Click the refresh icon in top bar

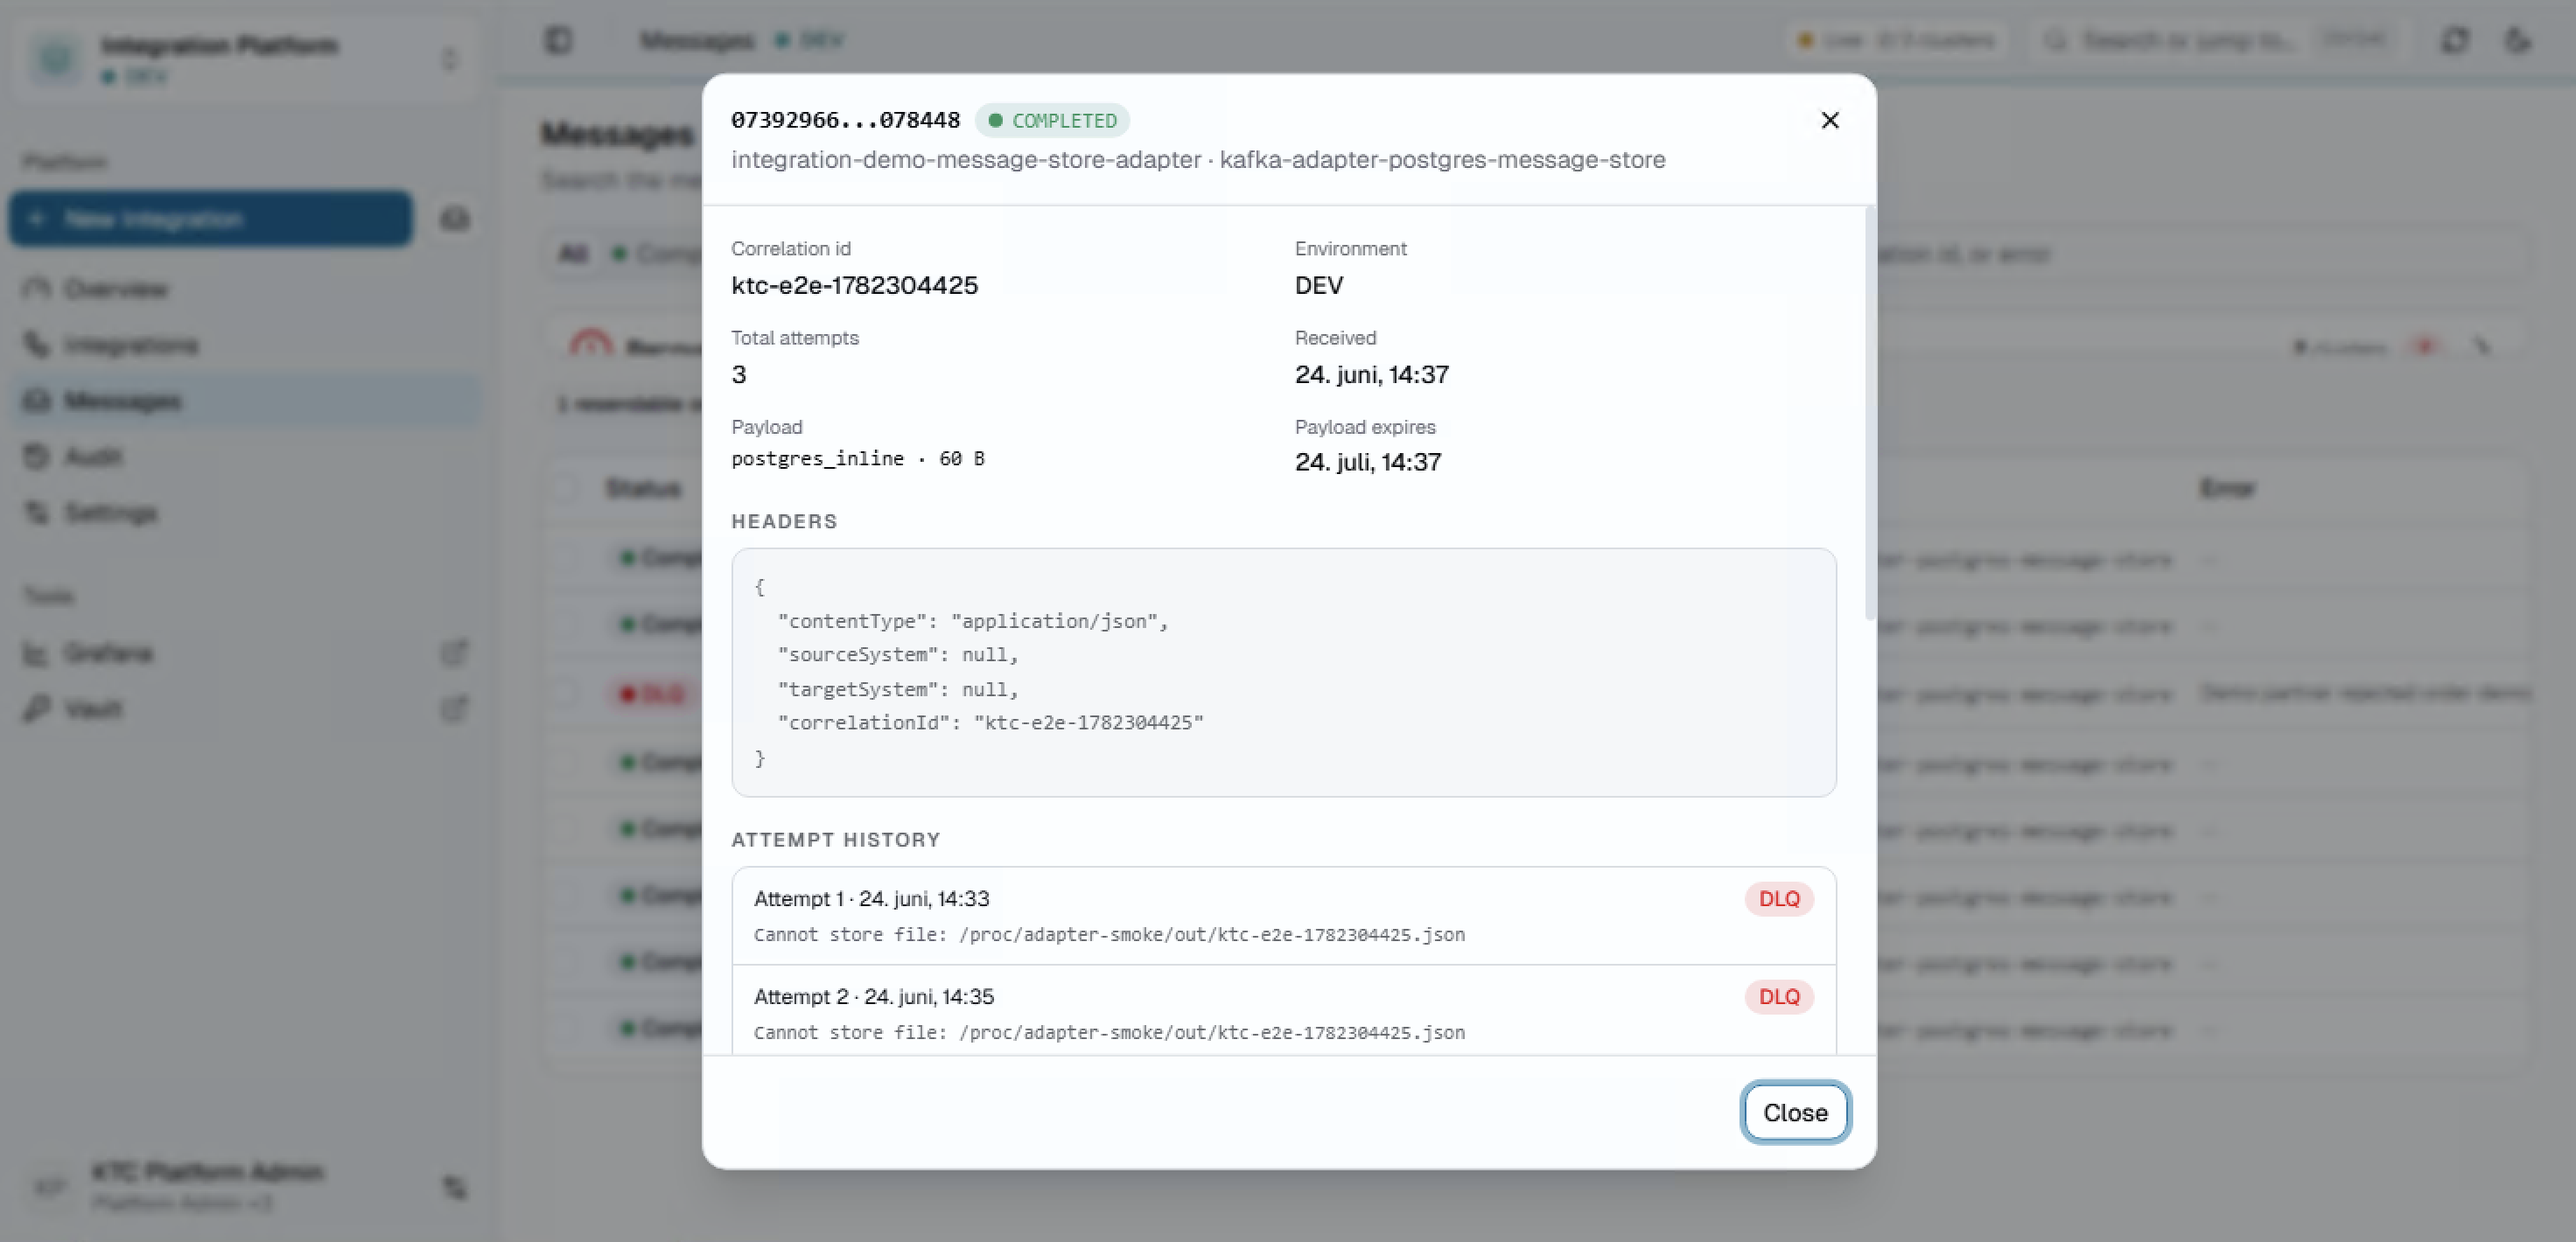click(x=2455, y=40)
